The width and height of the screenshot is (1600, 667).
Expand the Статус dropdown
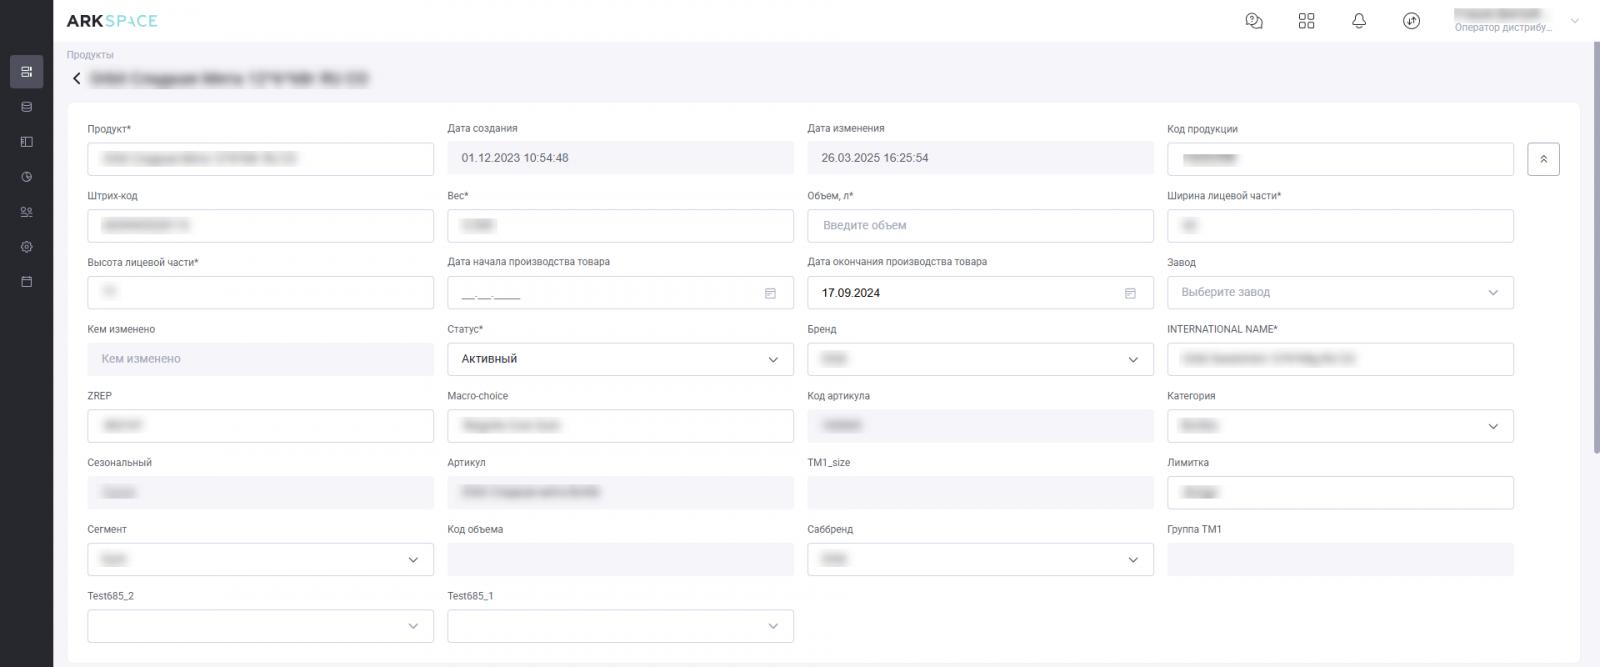point(620,359)
